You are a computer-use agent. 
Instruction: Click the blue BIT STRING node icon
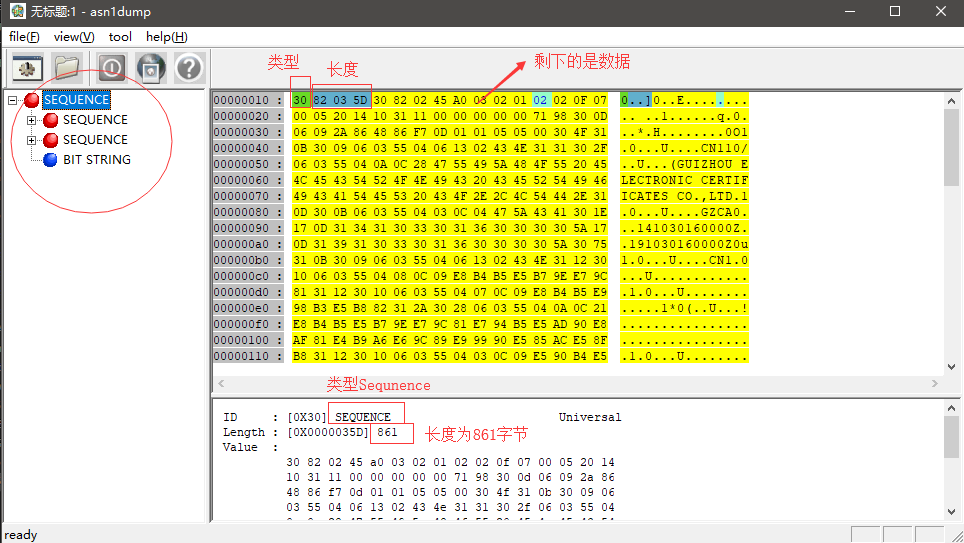50,160
